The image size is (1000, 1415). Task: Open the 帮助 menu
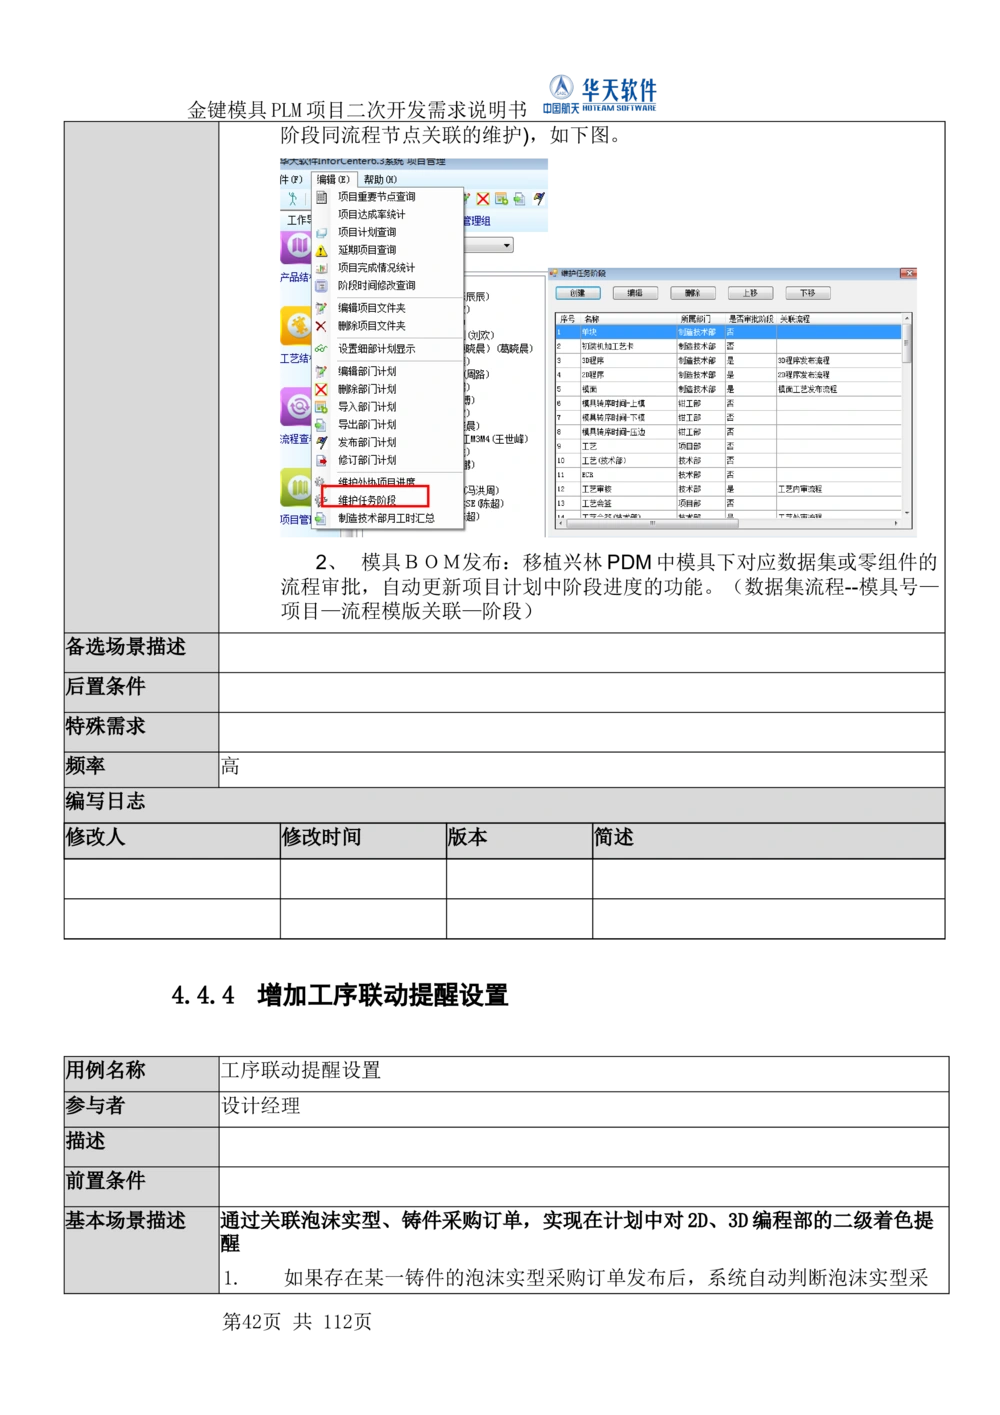click(x=380, y=179)
